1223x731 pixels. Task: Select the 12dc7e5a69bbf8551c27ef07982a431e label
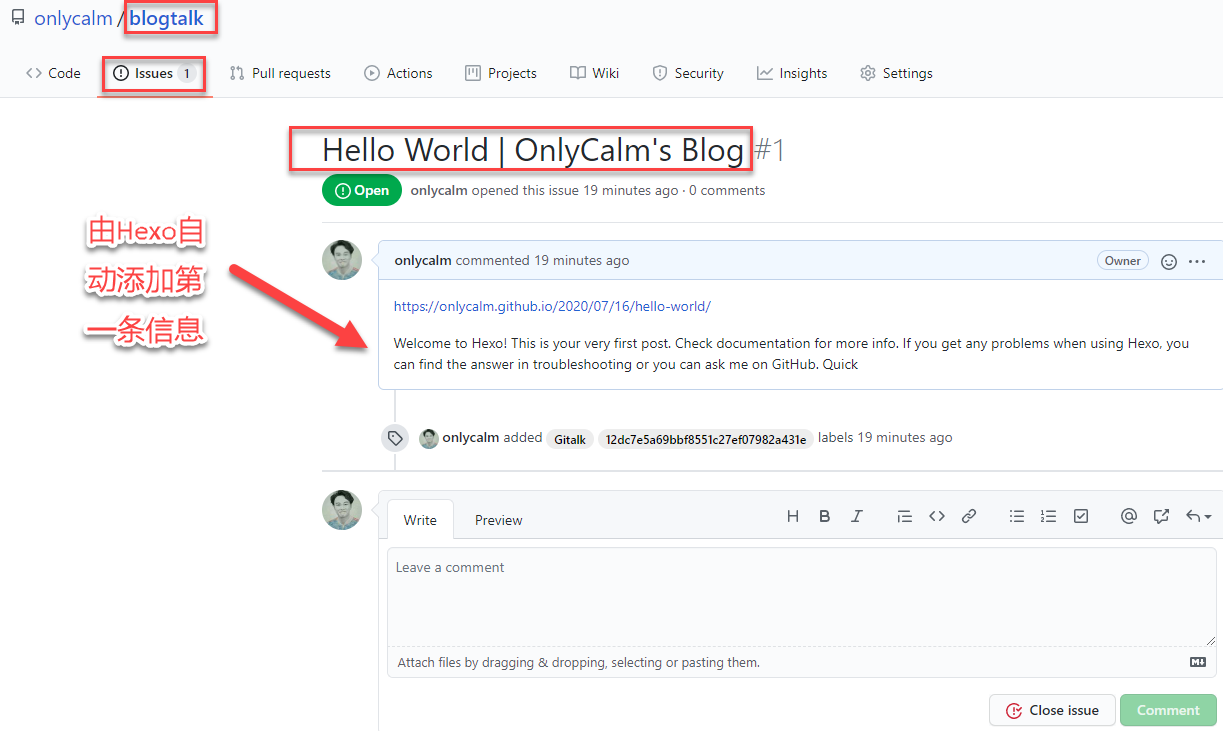pos(706,439)
